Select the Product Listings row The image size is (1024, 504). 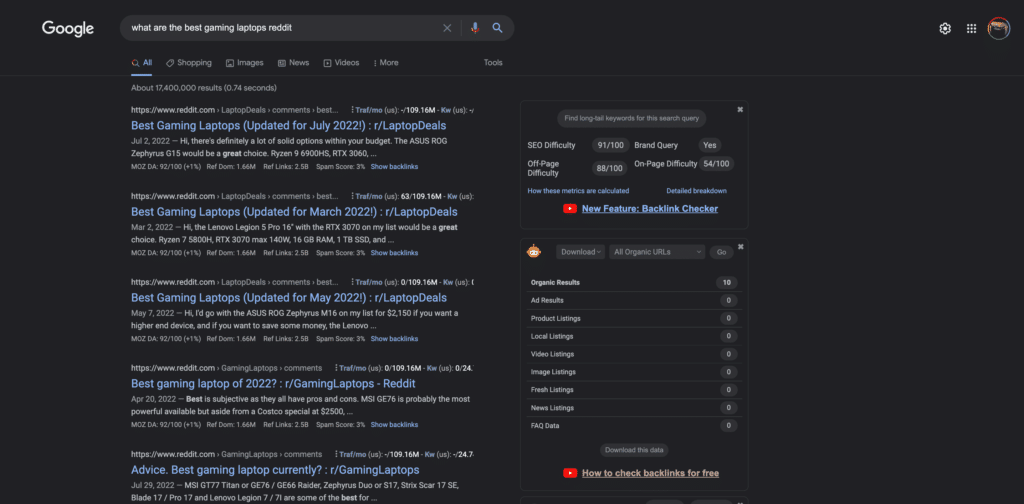click(x=633, y=319)
